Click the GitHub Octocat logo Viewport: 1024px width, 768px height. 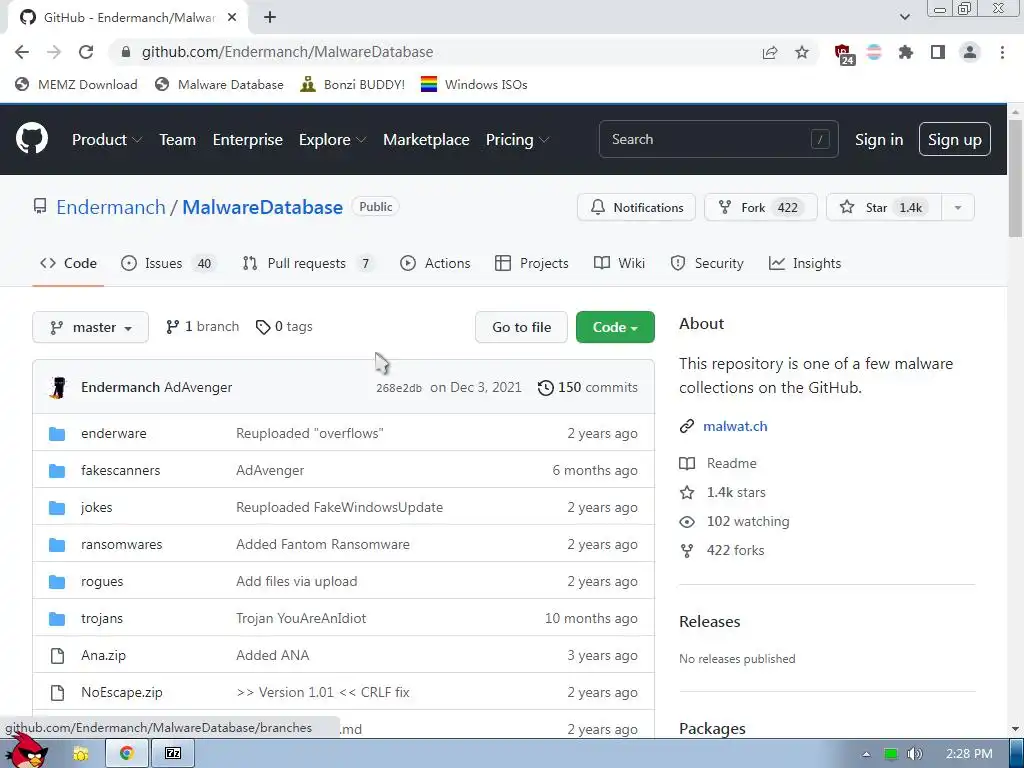[32, 139]
